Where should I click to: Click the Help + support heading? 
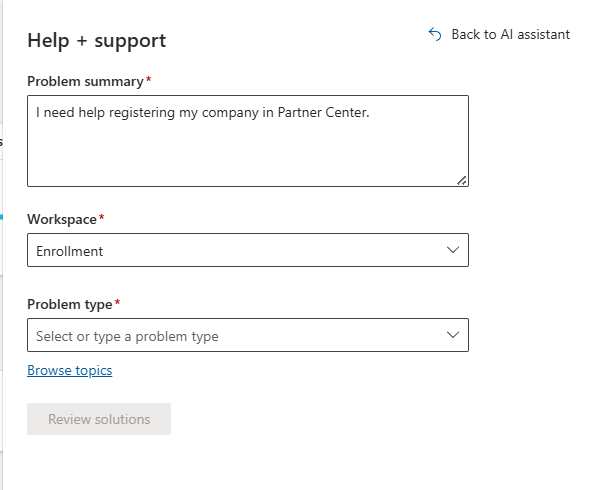[96, 41]
